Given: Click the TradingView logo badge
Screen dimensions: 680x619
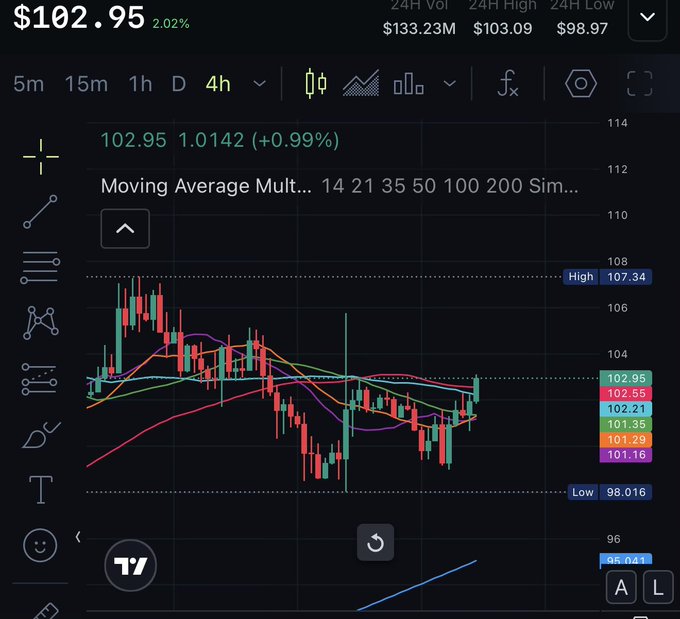Looking at the screenshot, I should tap(131, 565).
